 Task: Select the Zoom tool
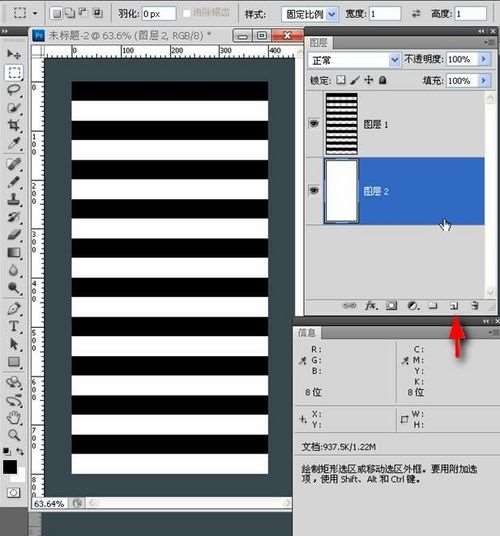[14, 435]
